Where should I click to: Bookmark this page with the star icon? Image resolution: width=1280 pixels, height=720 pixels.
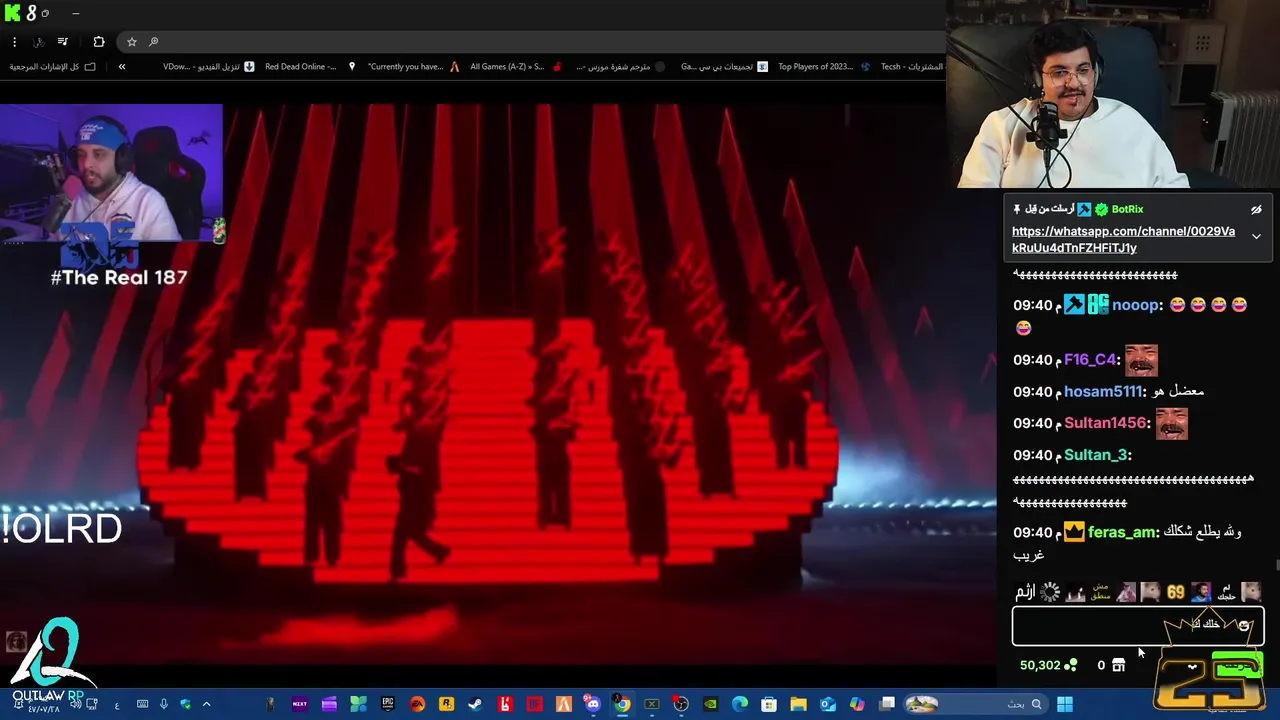click(131, 42)
